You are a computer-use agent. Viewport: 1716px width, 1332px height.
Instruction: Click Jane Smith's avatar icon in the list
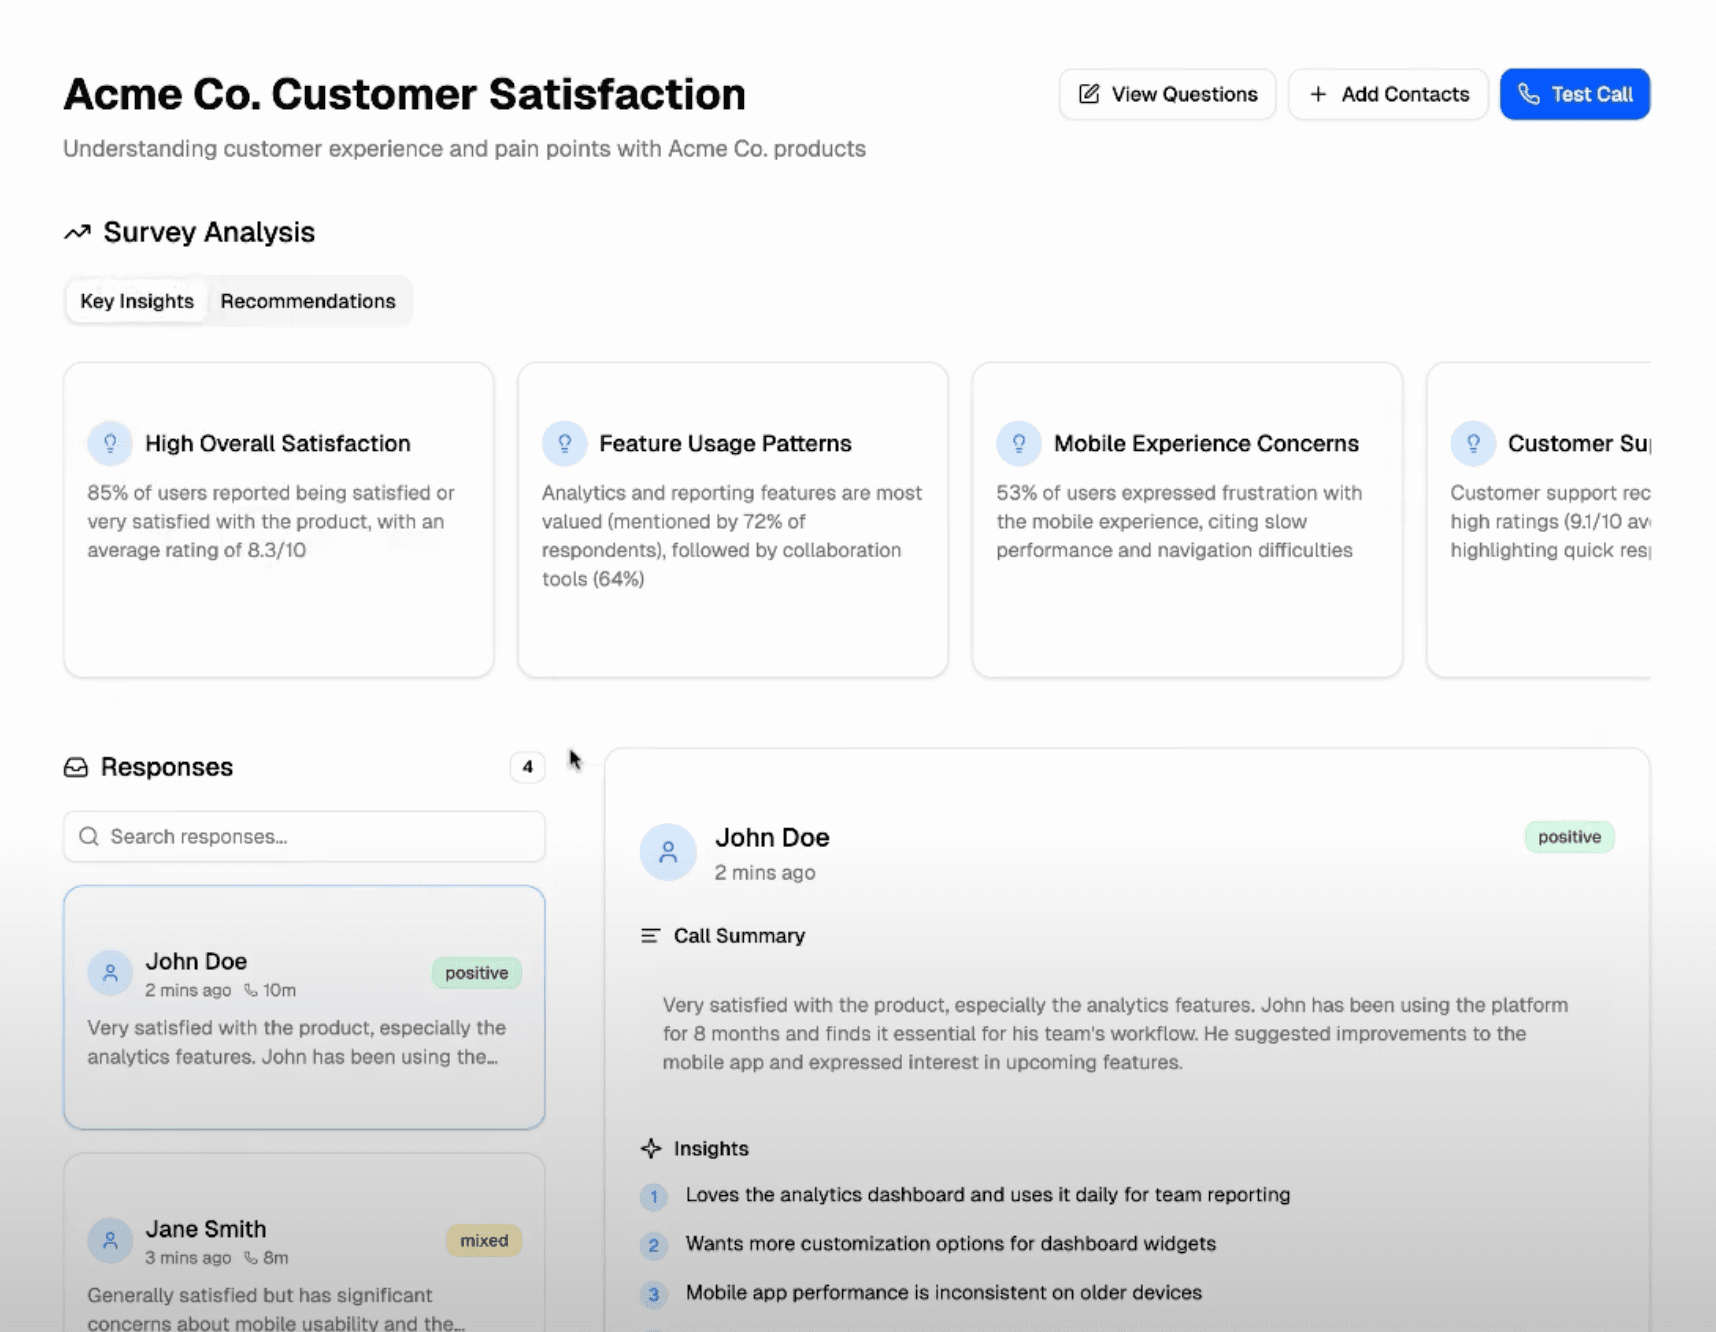110,1240
